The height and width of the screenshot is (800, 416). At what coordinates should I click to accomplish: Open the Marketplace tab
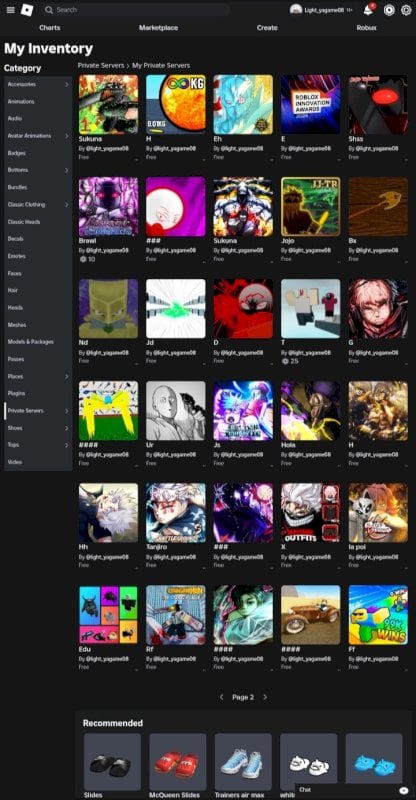click(158, 28)
